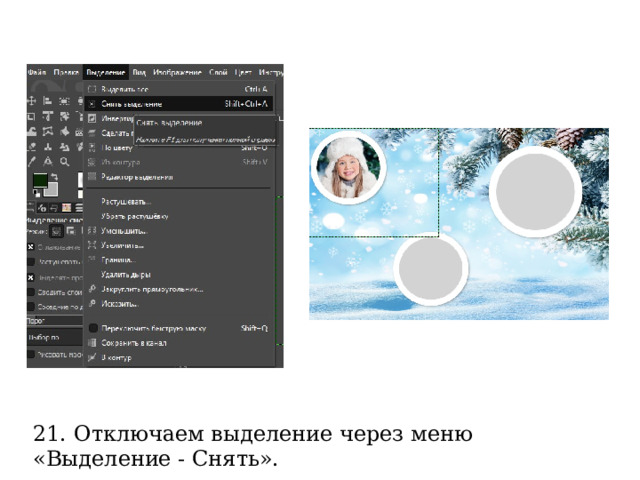Pick the Zoom magnifier tool
This screenshot has width=640, height=480.
tap(64, 162)
